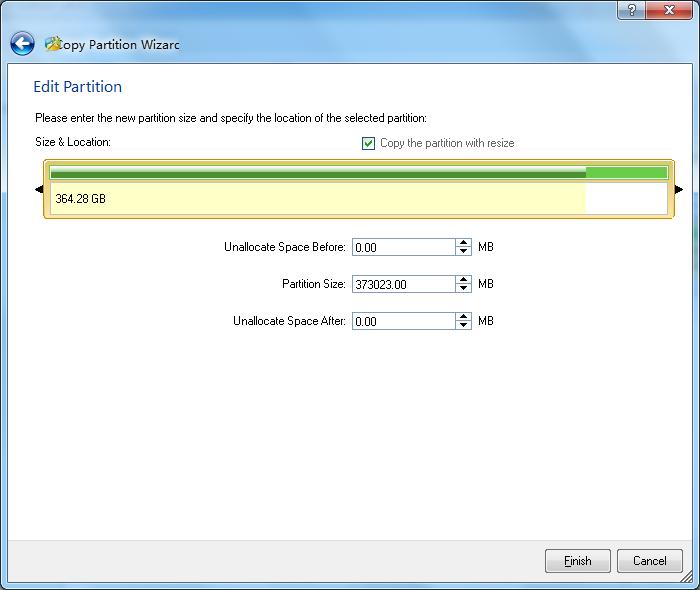Increase Unallocate Space After with up arrow
The width and height of the screenshot is (700, 590).
(463, 317)
